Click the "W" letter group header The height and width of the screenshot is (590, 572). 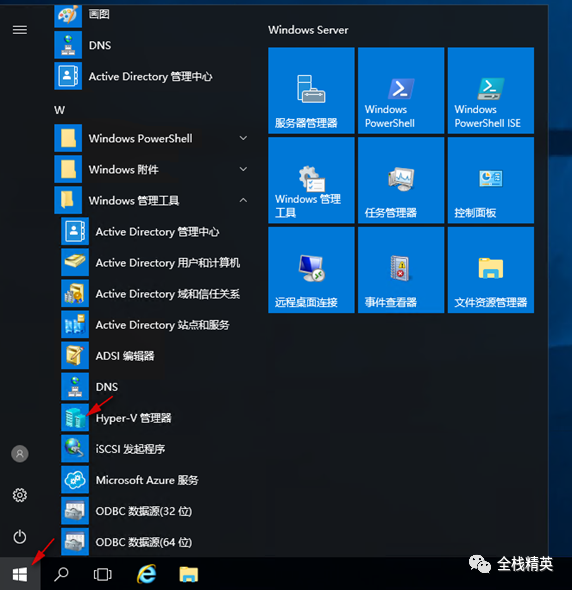[59, 110]
